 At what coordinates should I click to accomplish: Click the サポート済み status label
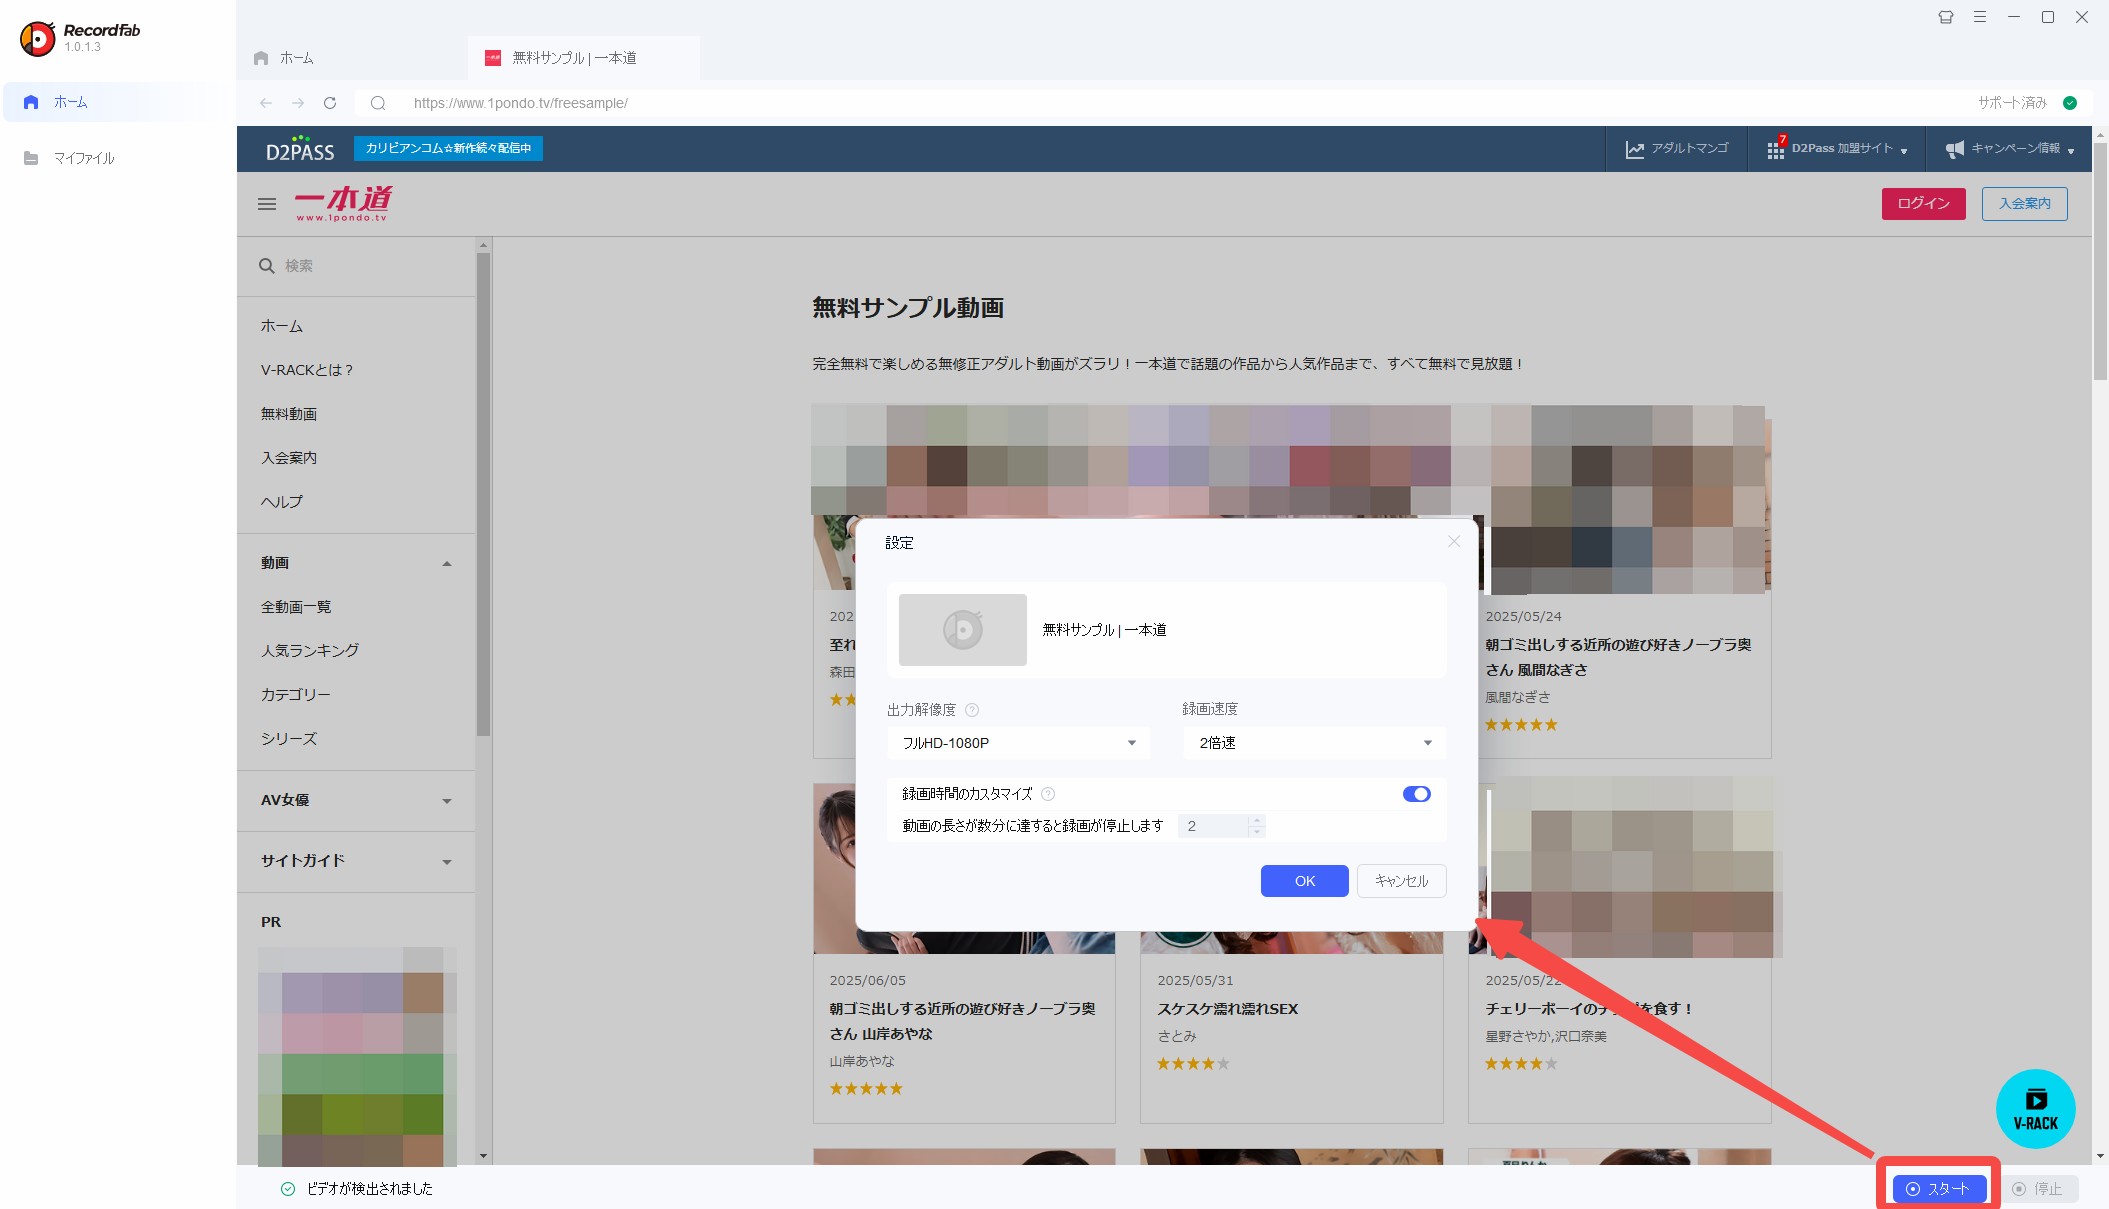coord(2012,103)
